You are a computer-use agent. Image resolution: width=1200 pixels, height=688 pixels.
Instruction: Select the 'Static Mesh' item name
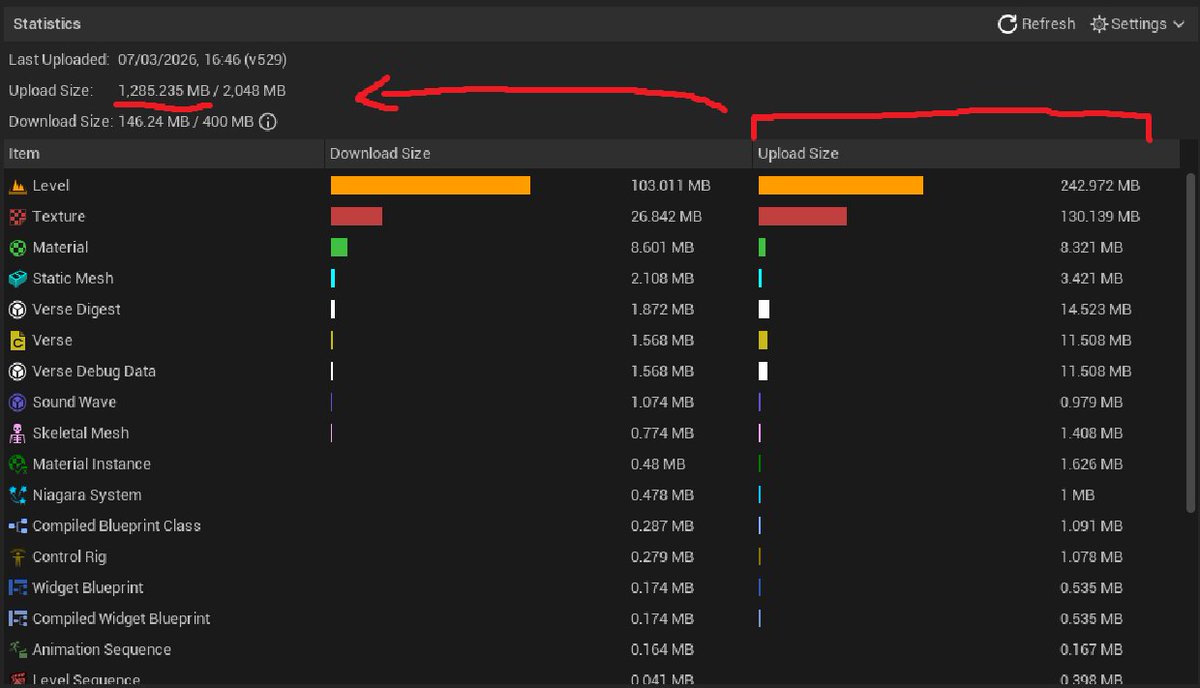73,279
